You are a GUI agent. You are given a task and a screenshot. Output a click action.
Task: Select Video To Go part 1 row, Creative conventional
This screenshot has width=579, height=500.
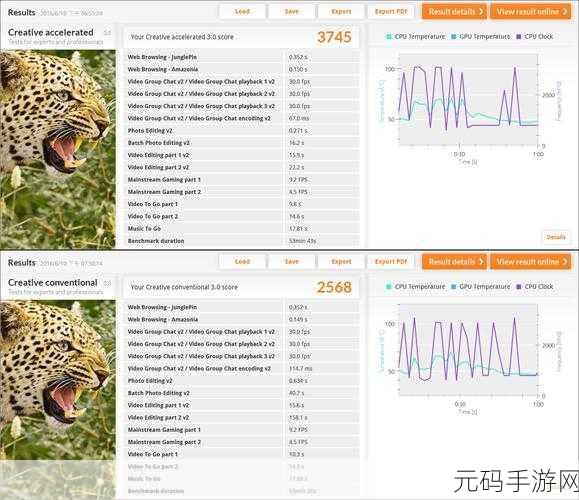[x=242, y=454]
